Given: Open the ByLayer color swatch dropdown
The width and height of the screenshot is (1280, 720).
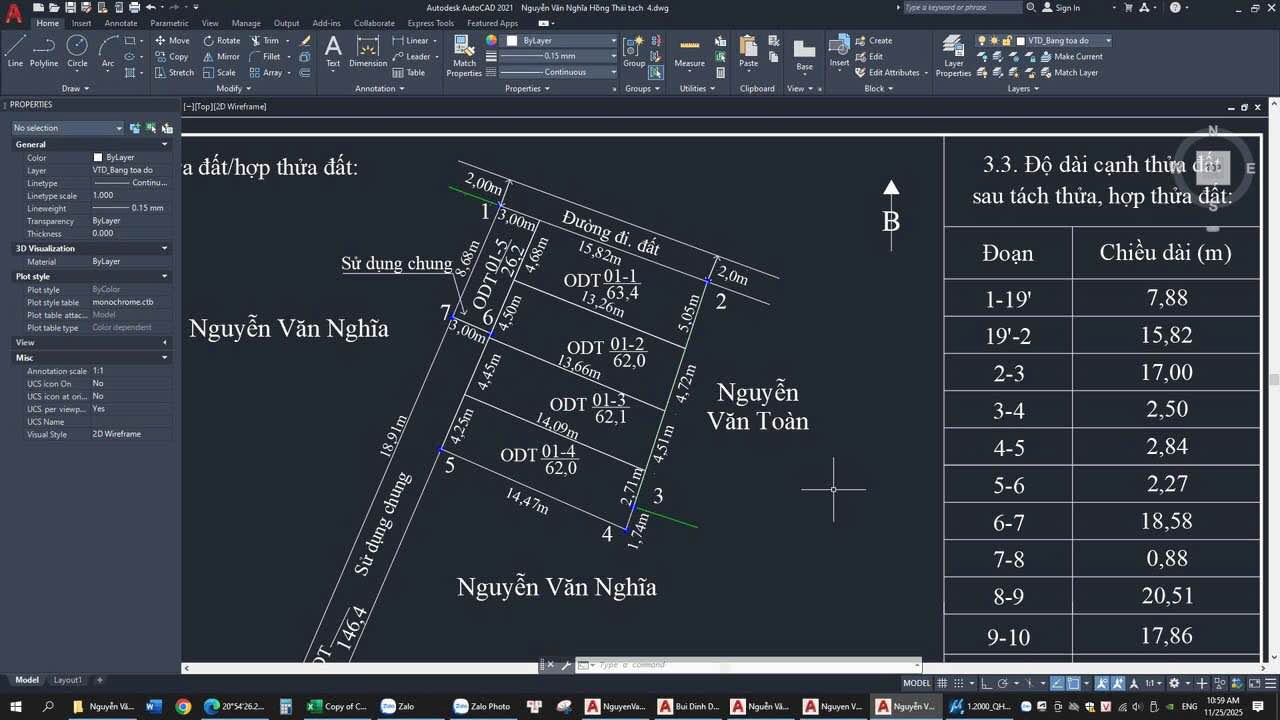Looking at the screenshot, I should [x=613, y=41].
